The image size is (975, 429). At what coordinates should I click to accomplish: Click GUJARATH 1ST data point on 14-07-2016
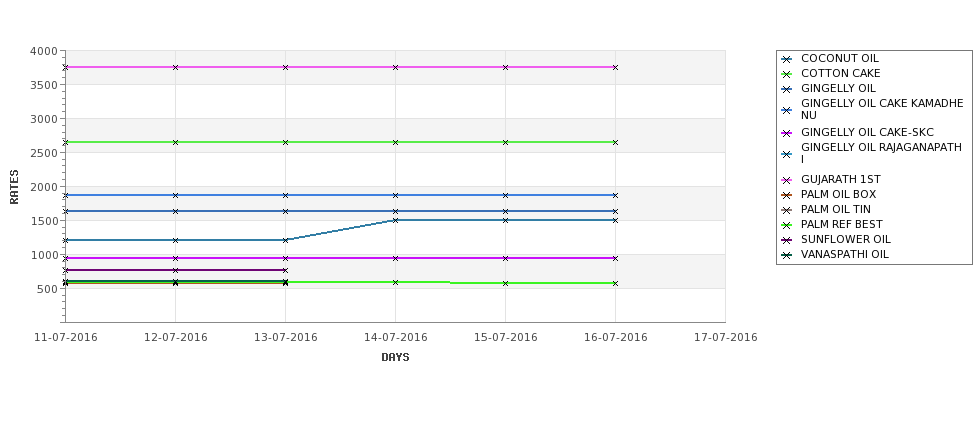[395, 67]
